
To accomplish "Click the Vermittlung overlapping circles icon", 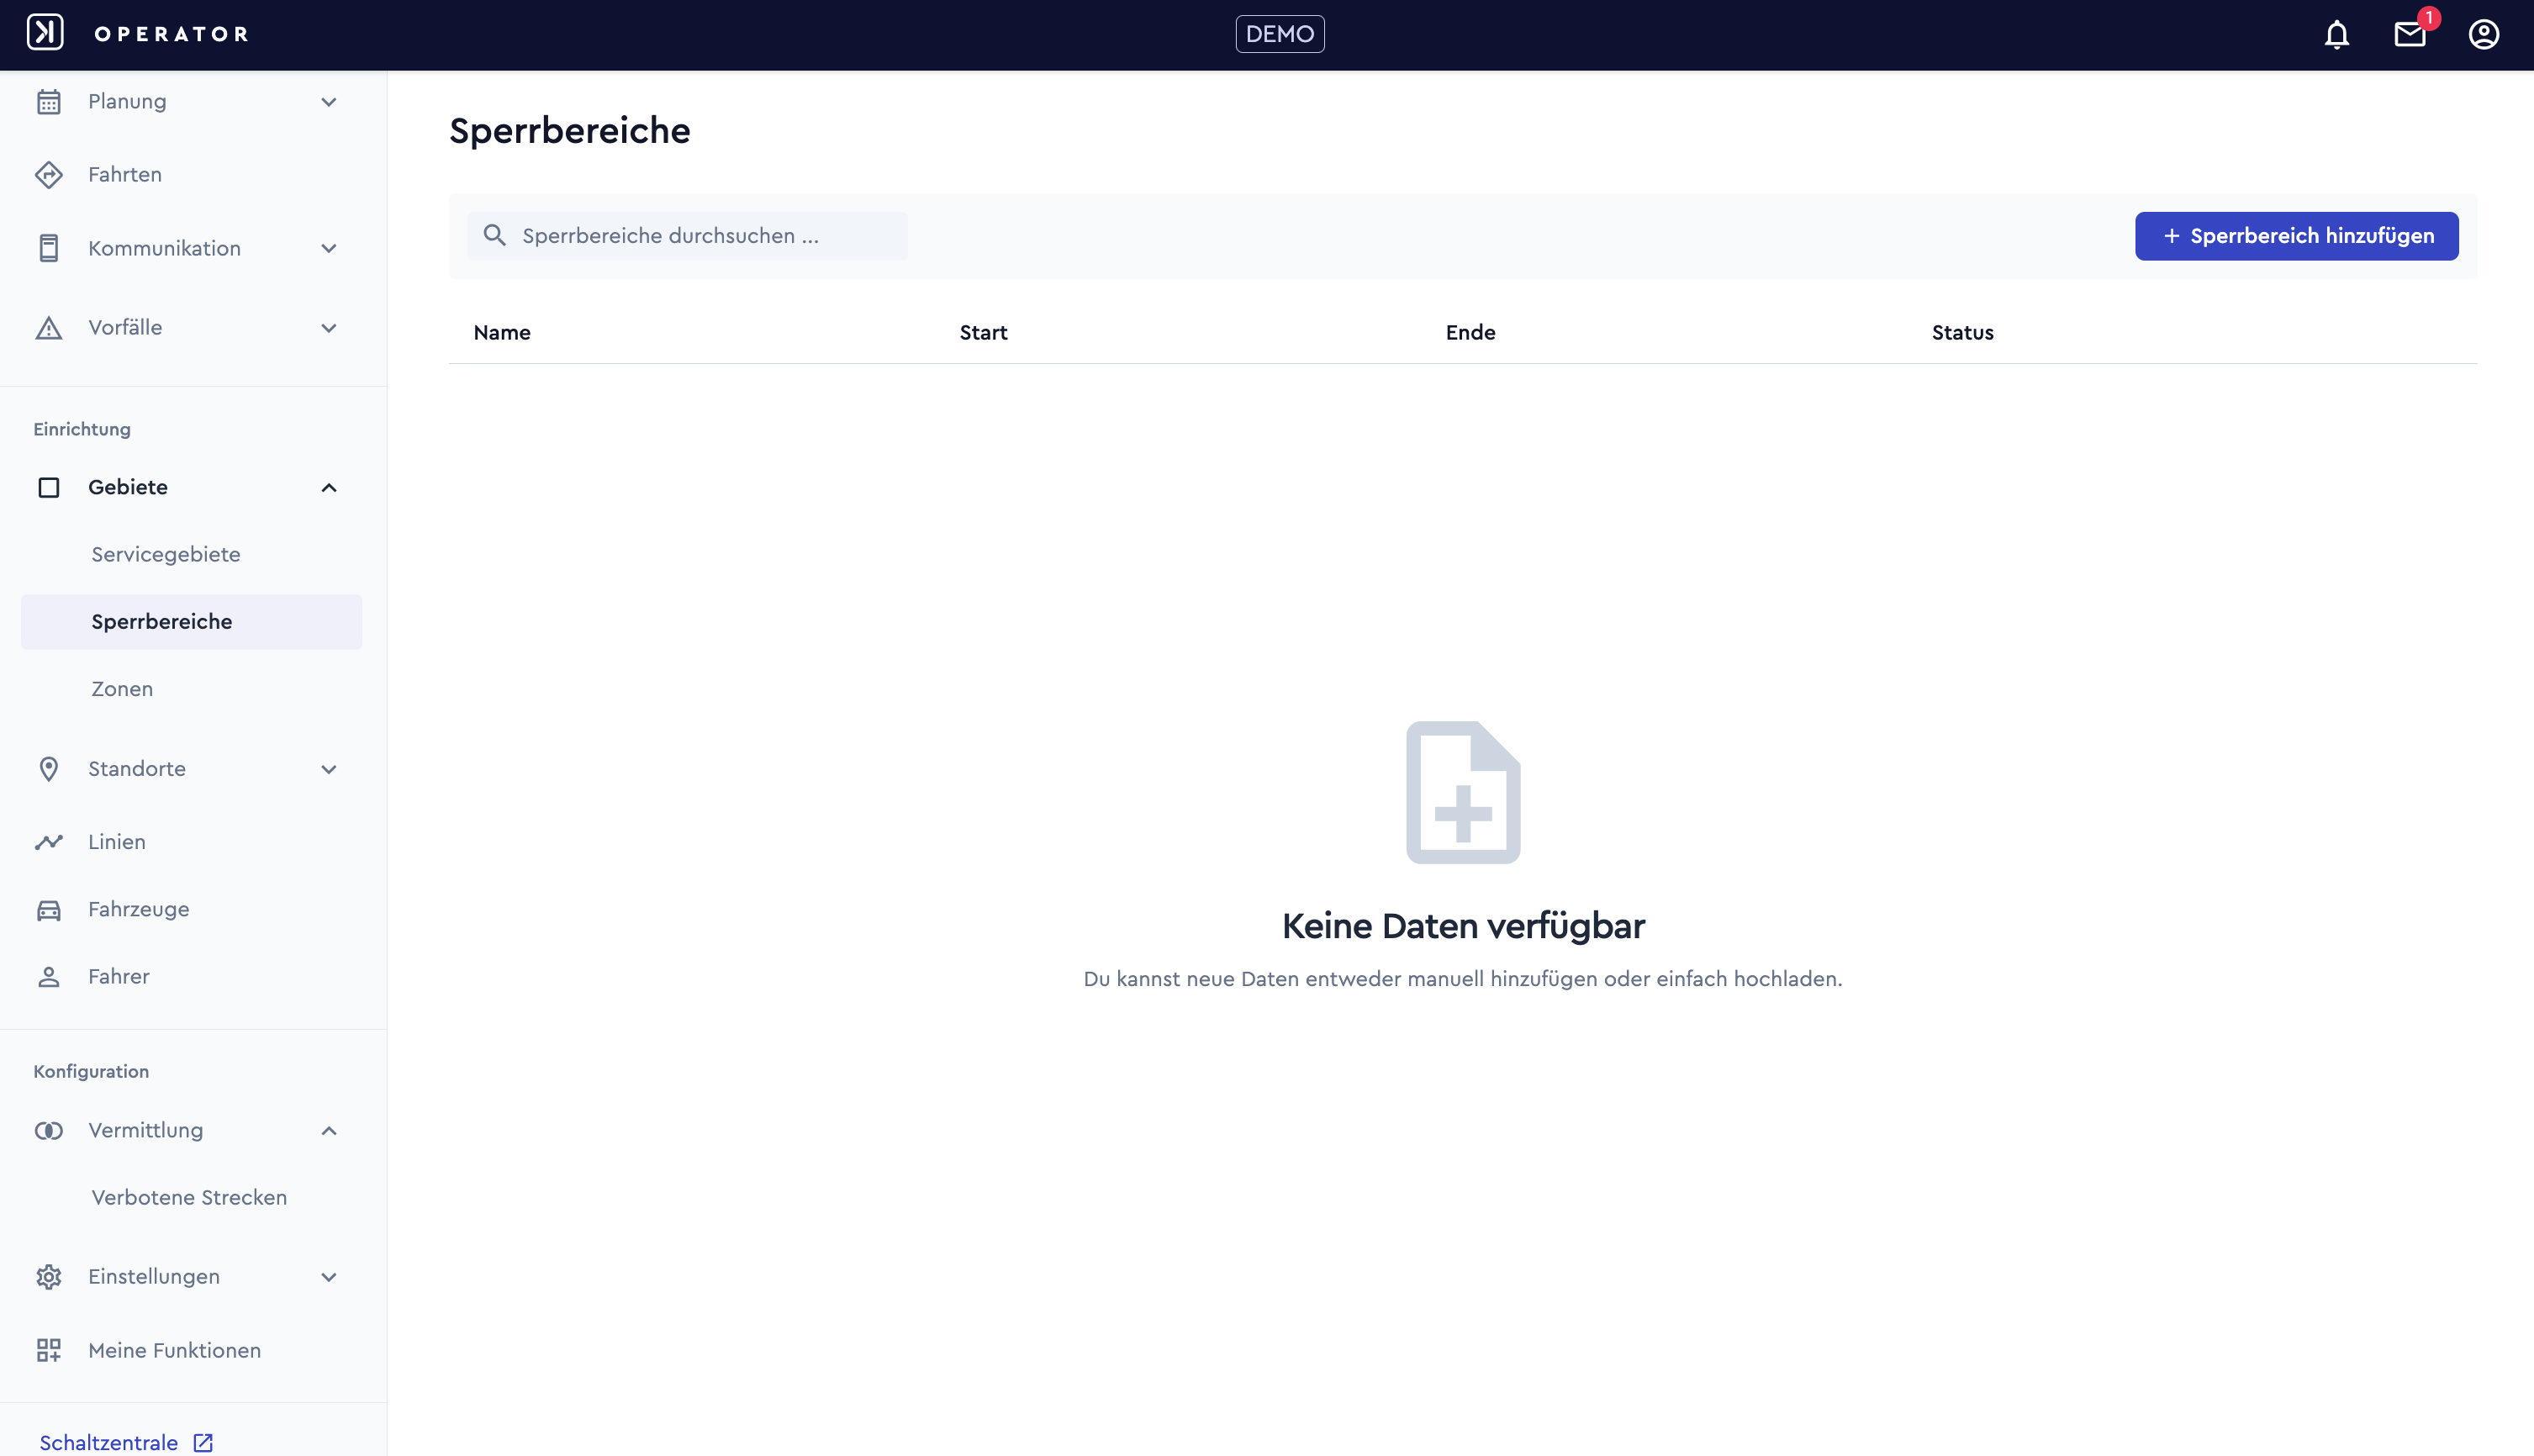I will [x=49, y=1130].
